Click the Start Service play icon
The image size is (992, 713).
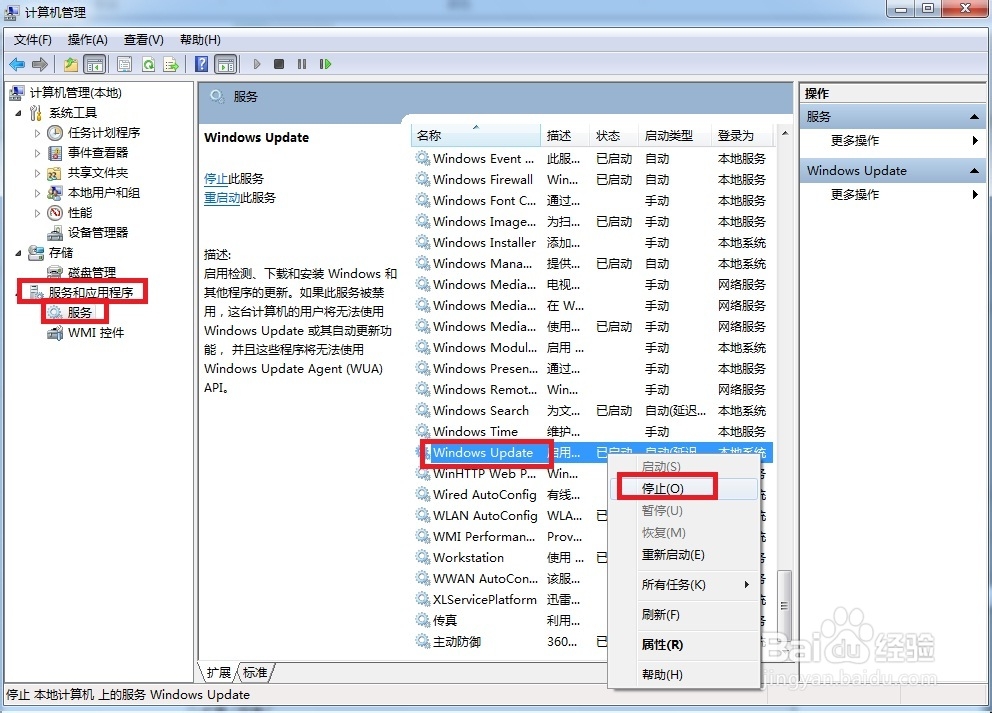(256, 64)
